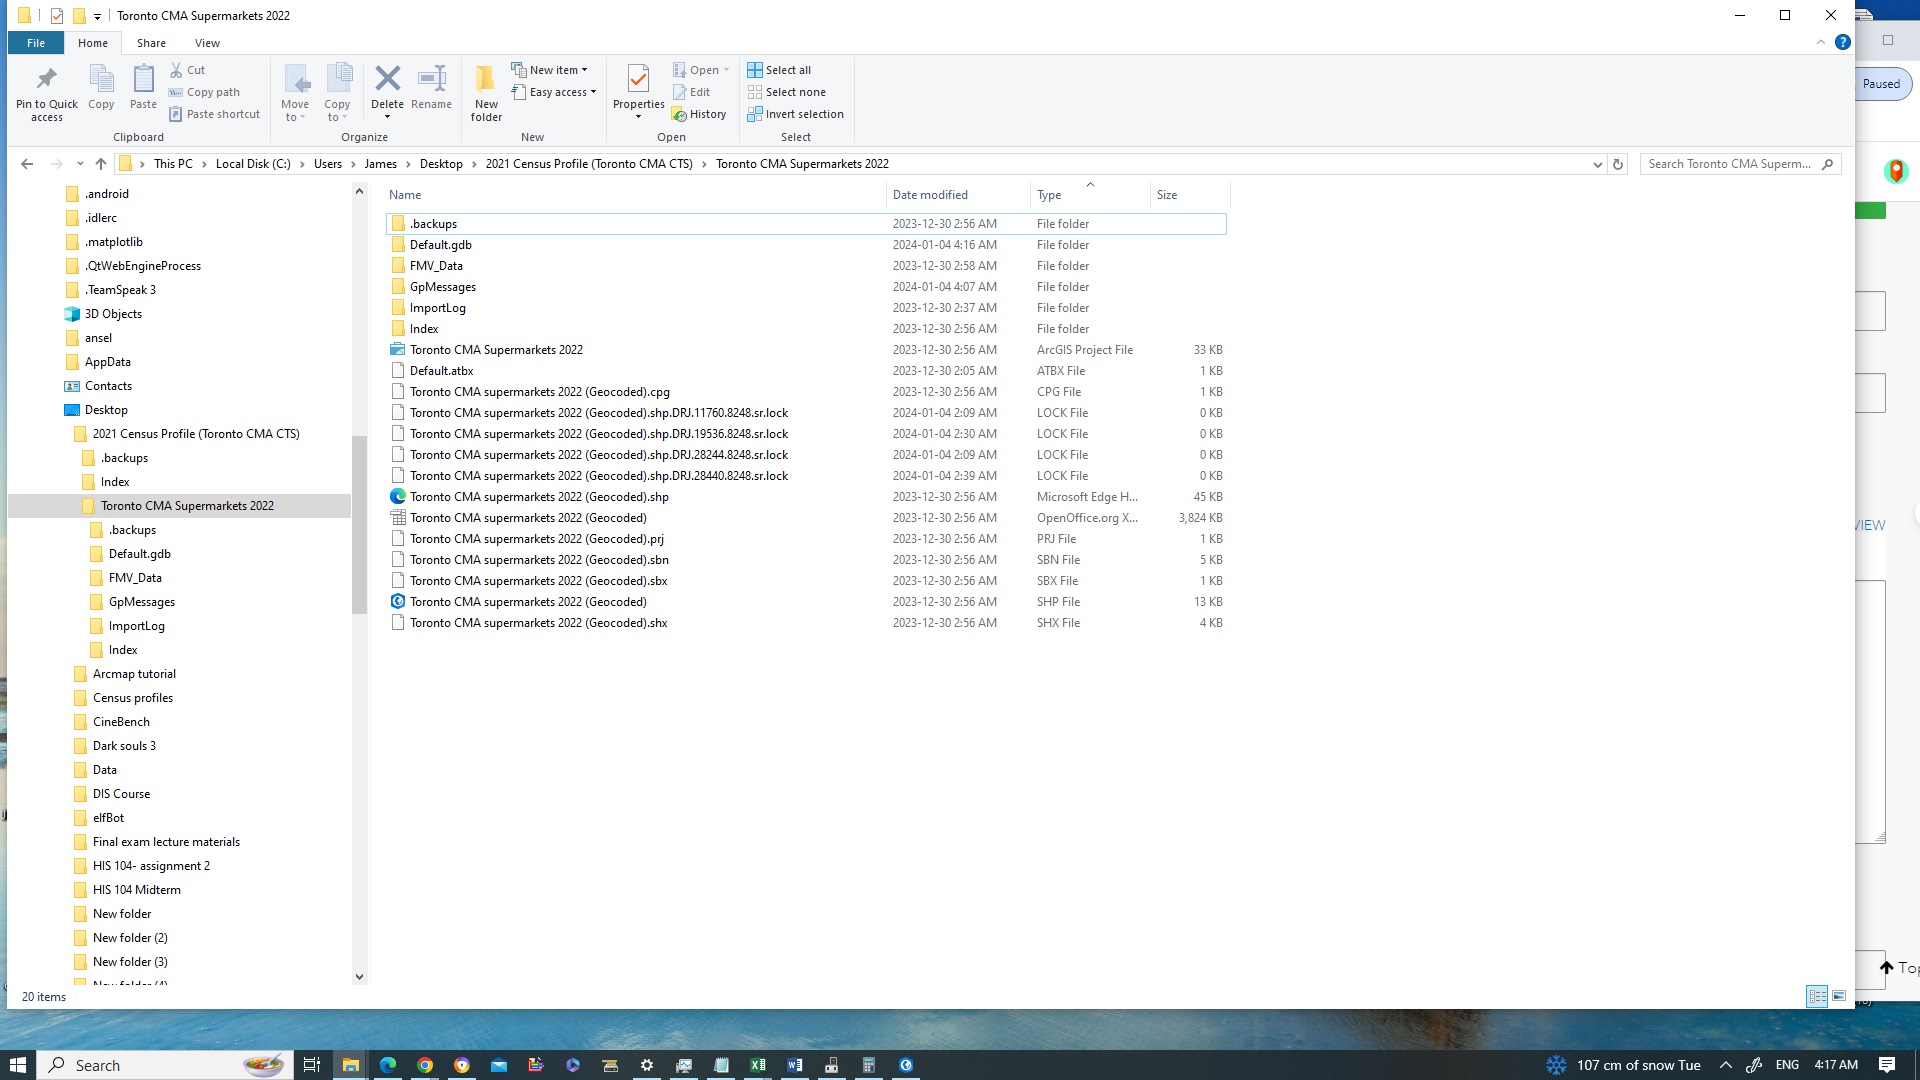Open the Move to dropdown
1920x1080 pixels.
[296, 95]
